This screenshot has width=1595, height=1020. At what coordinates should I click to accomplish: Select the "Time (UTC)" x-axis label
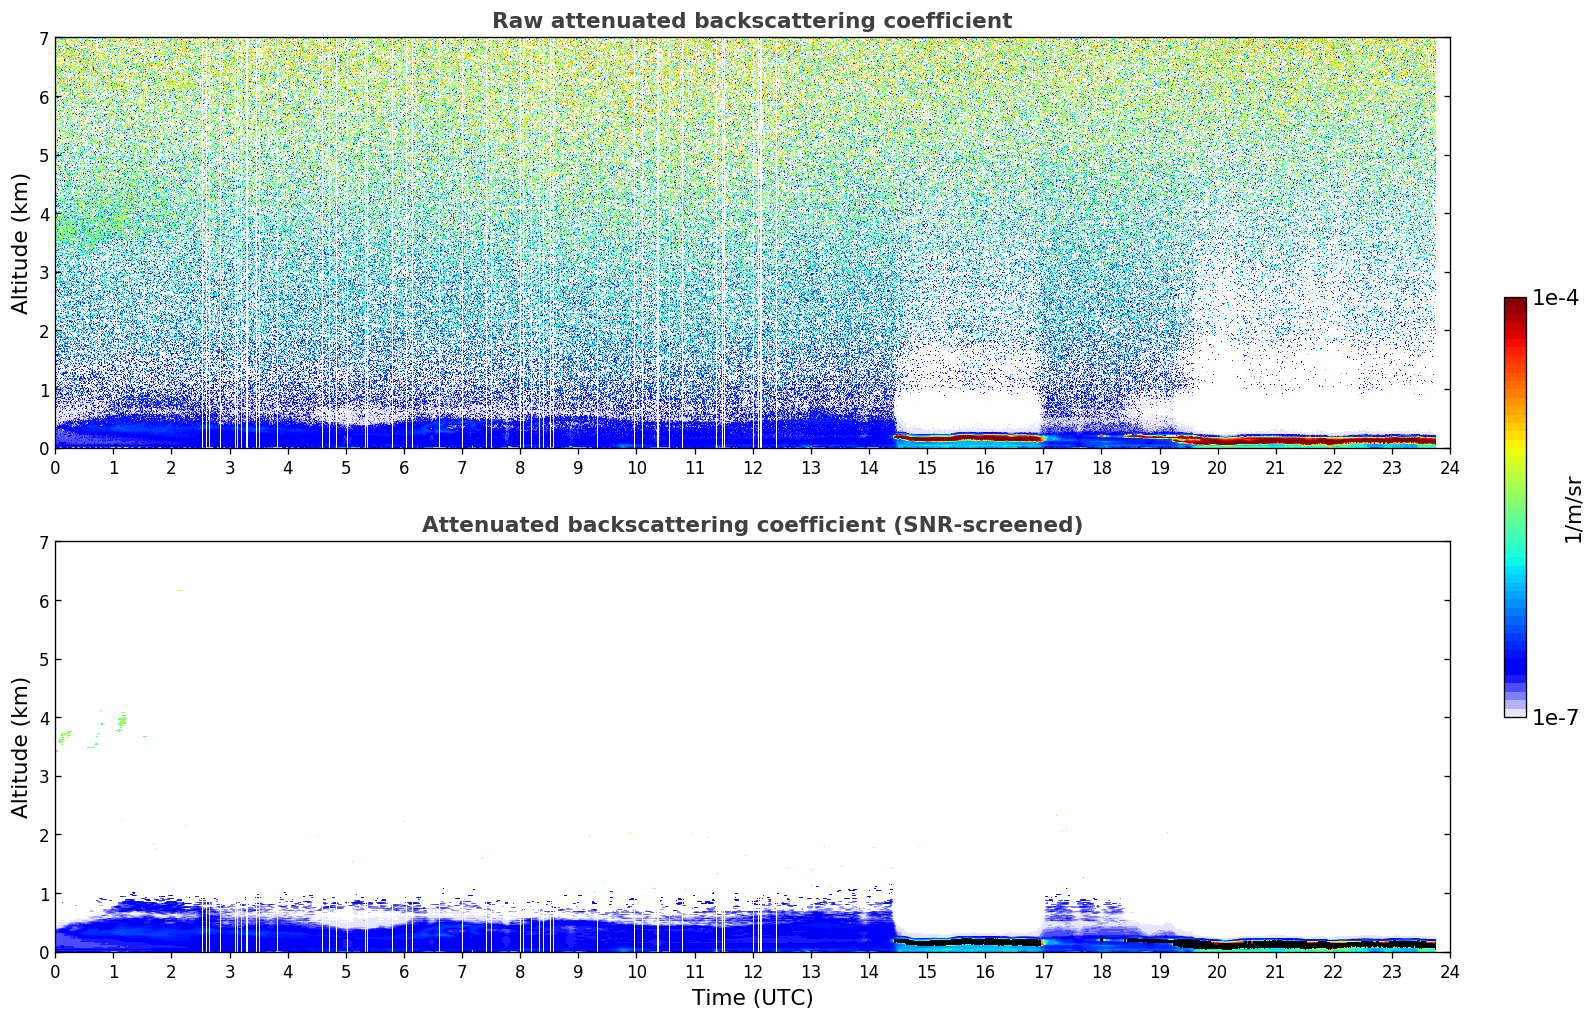752,998
